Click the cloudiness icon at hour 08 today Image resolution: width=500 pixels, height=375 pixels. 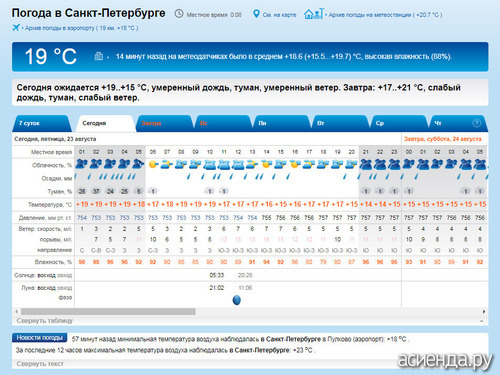[x=181, y=164]
